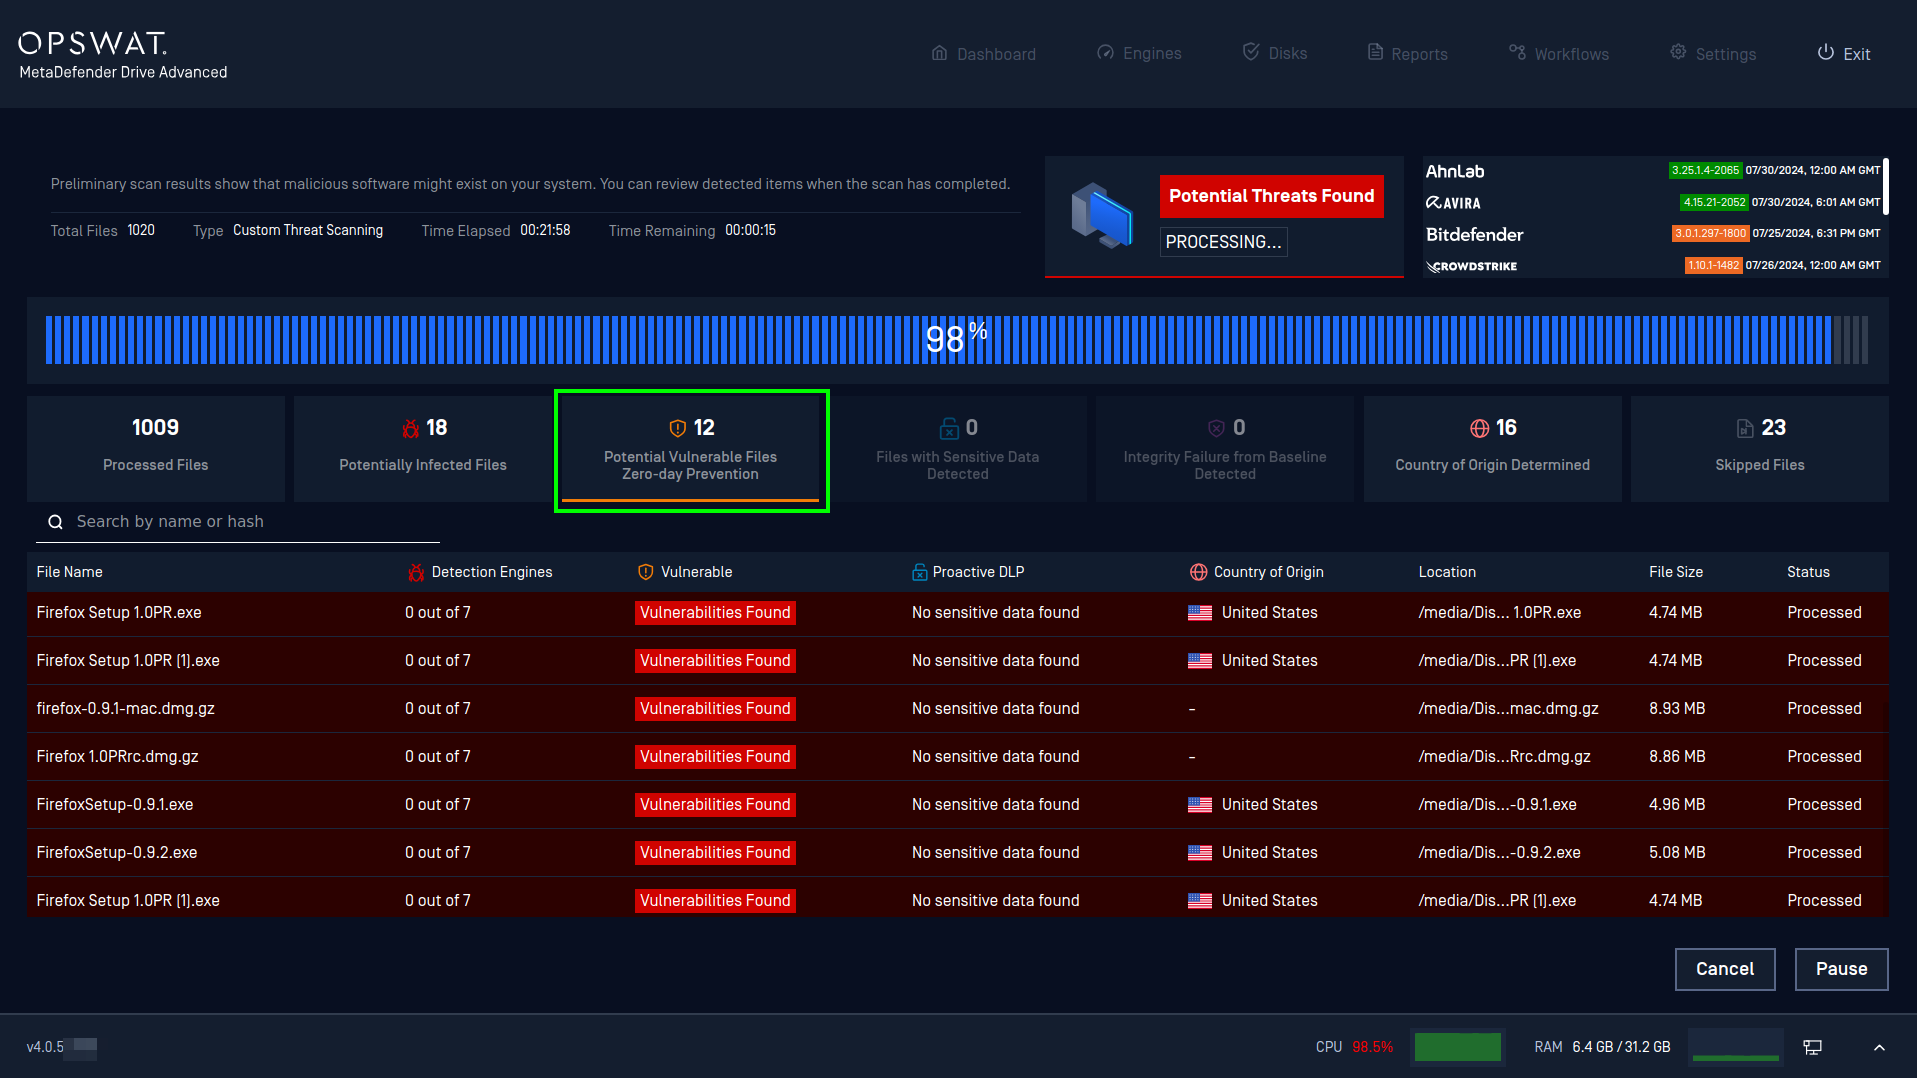Viewport: 1917px width, 1078px height.
Task: Click the CrowdStrike engine entry
Action: click(x=1652, y=266)
